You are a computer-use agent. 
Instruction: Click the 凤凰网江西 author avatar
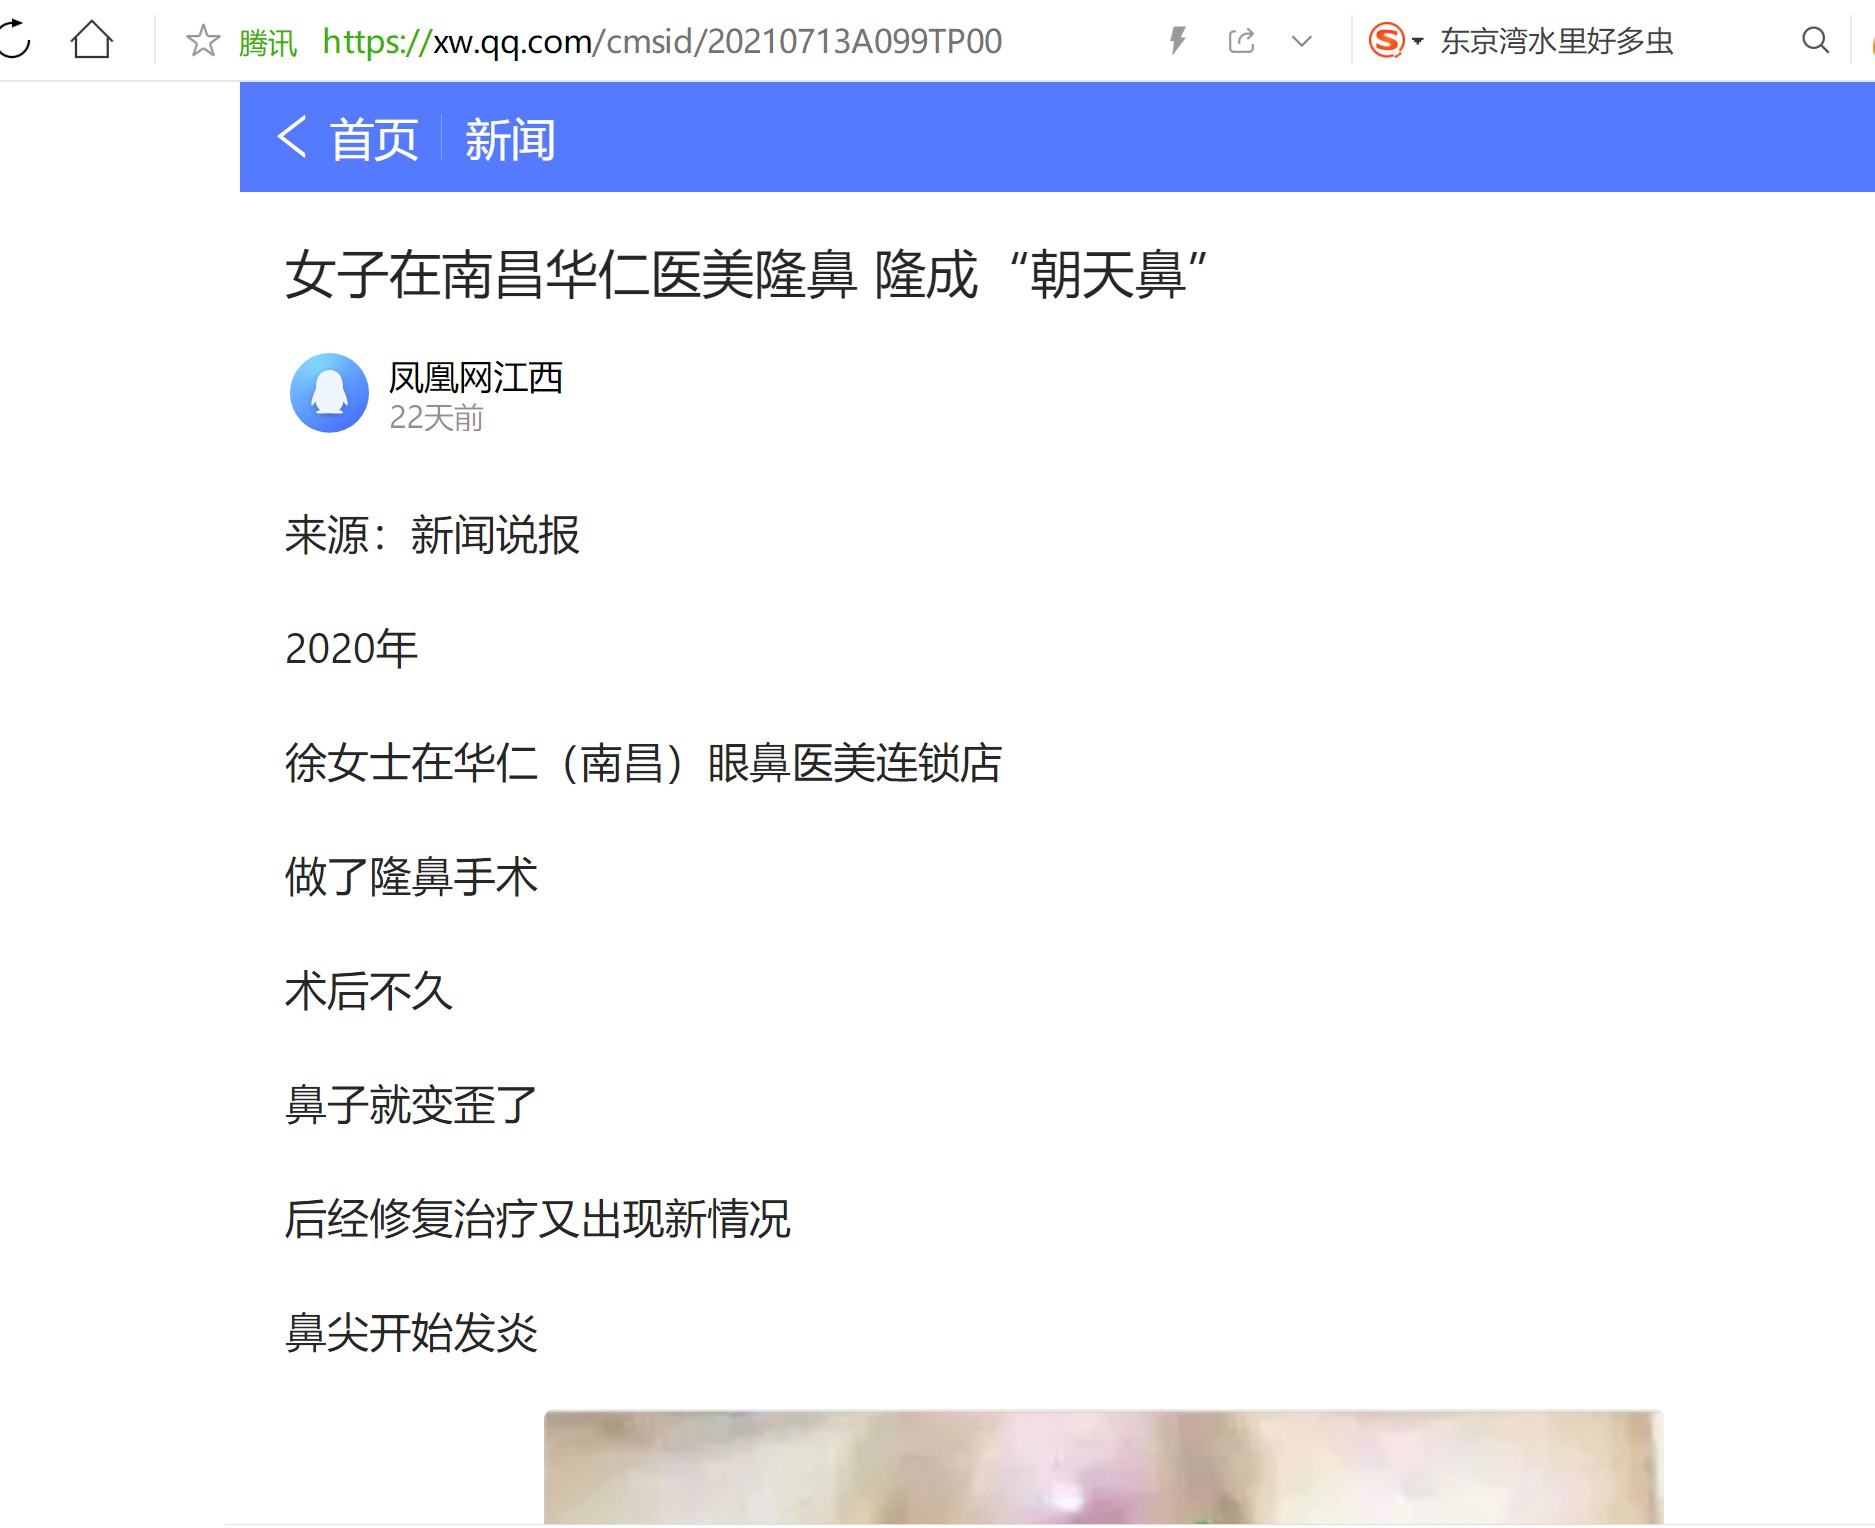point(329,393)
